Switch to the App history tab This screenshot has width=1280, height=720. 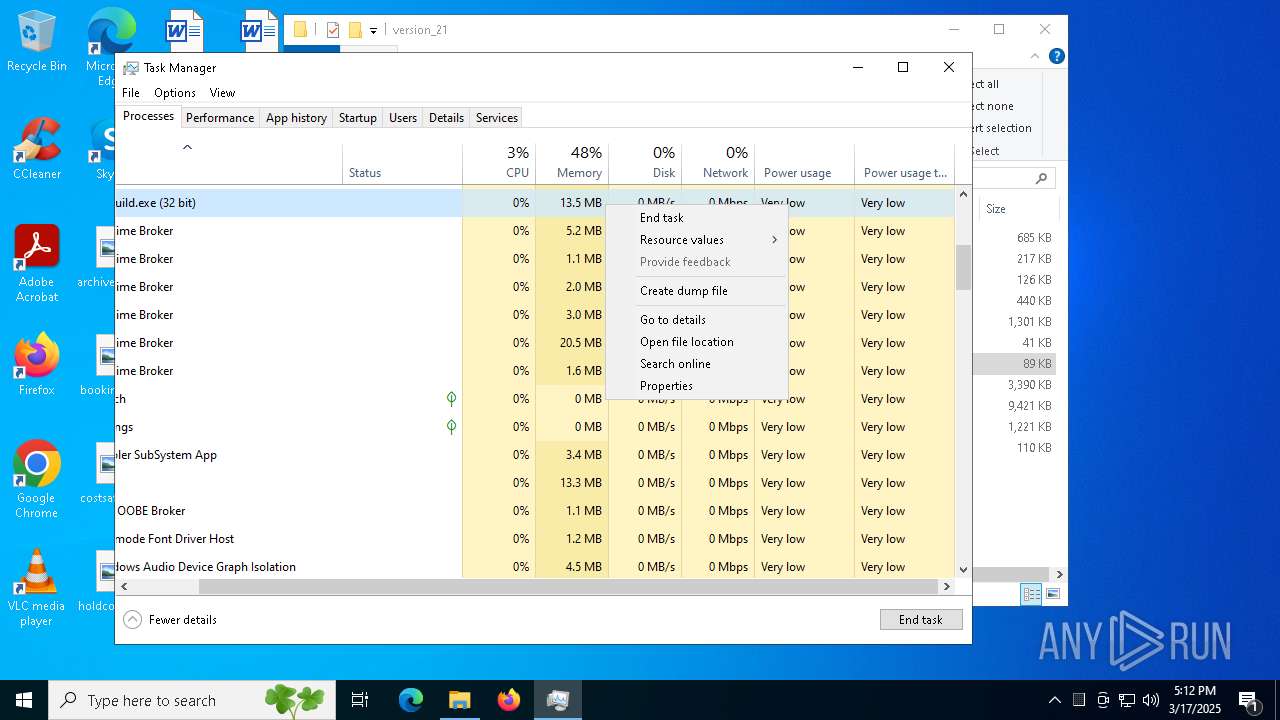pyautogui.click(x=296, y=118)
